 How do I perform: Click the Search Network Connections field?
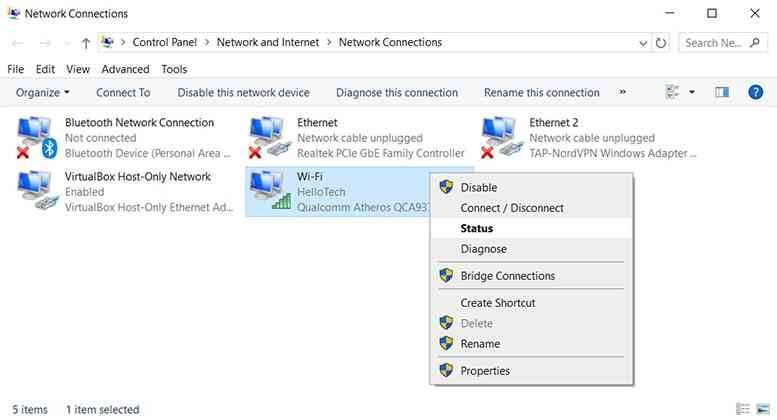pyautogui.click(x=723, y=43)
